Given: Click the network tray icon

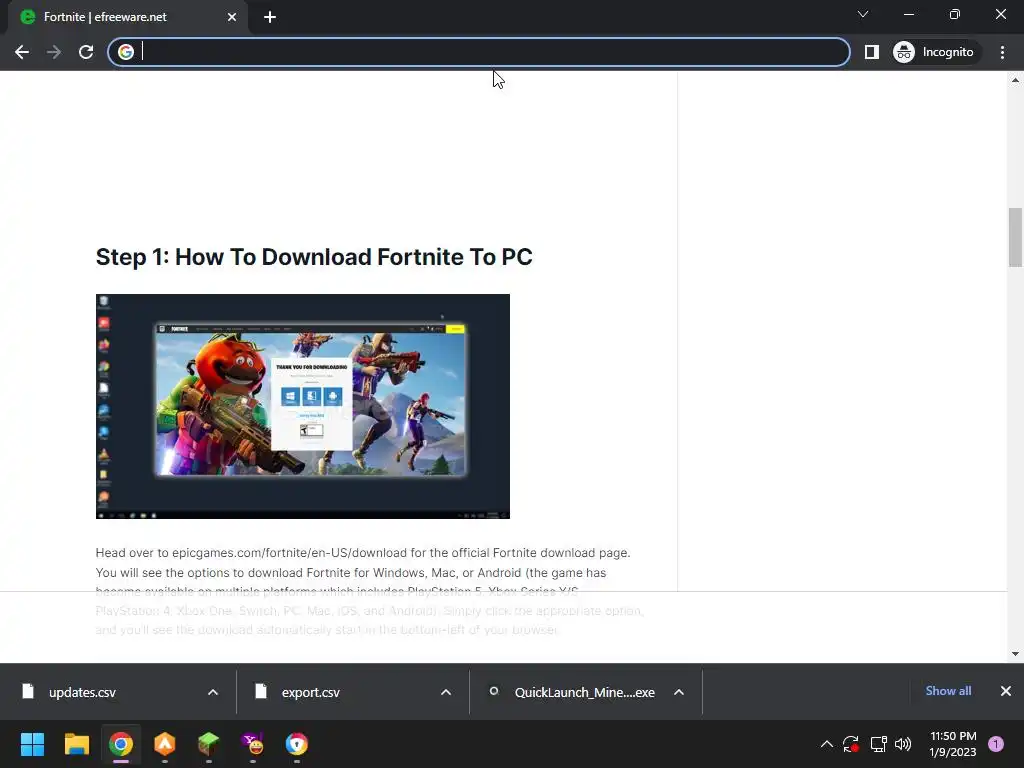Looking at the screenshot, I should click(x=878, y=744).
